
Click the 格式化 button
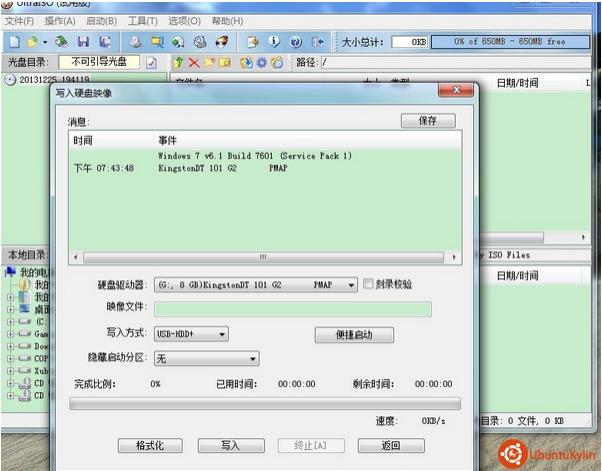[148, 446]
